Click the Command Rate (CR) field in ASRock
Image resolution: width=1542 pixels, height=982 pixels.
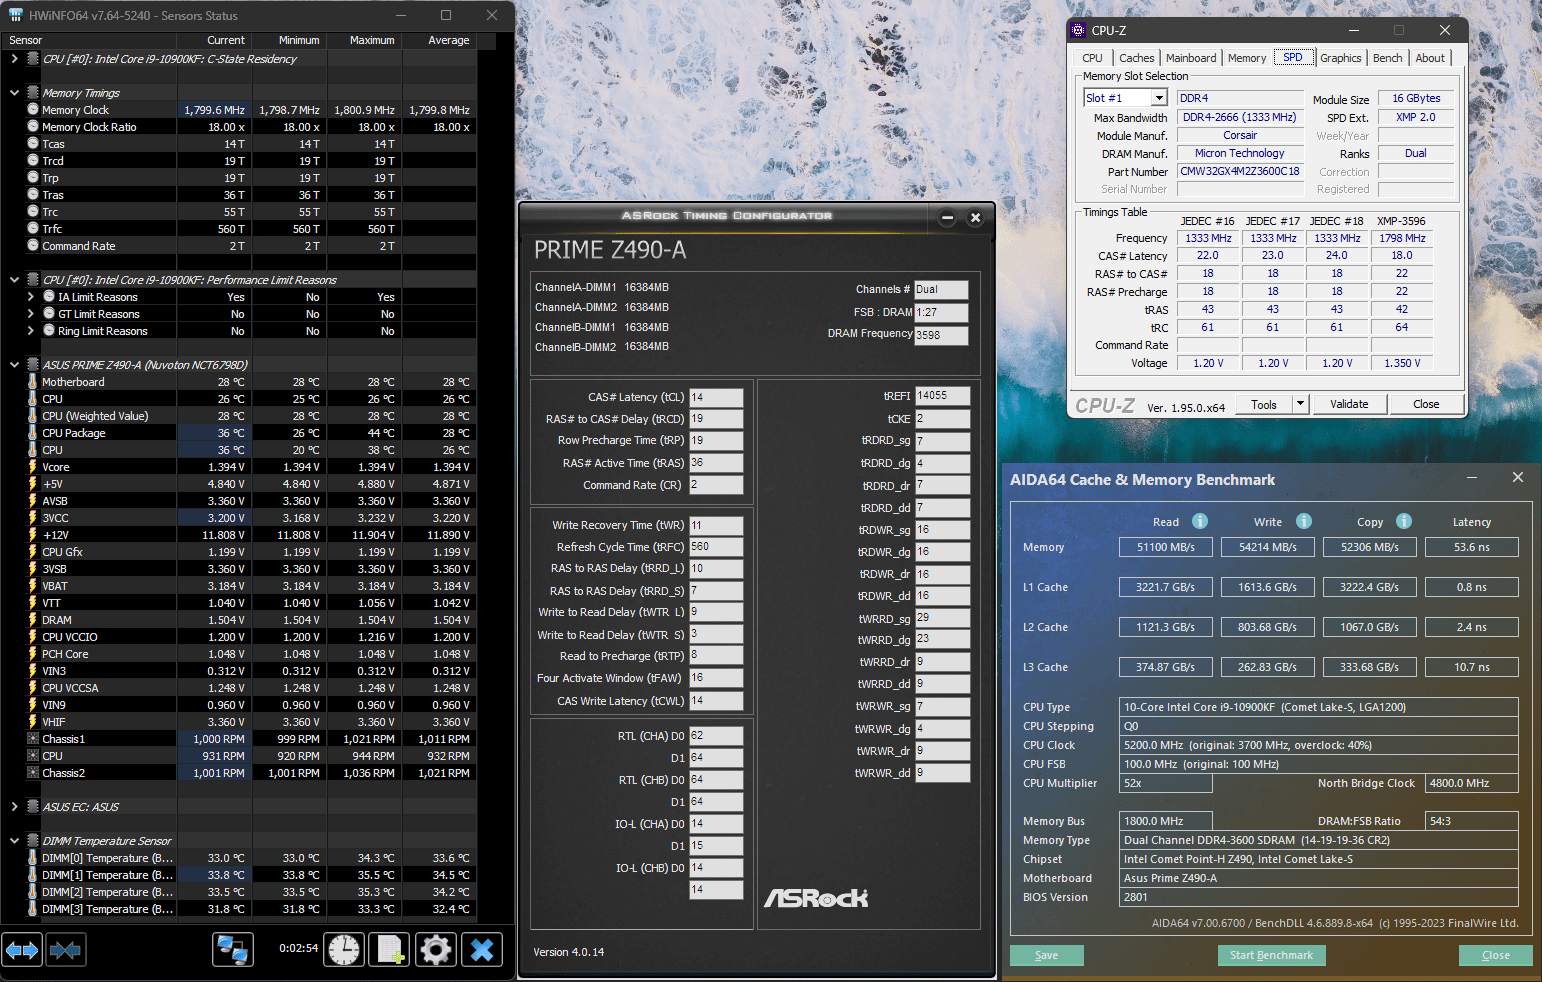click(x=716, y=485)
